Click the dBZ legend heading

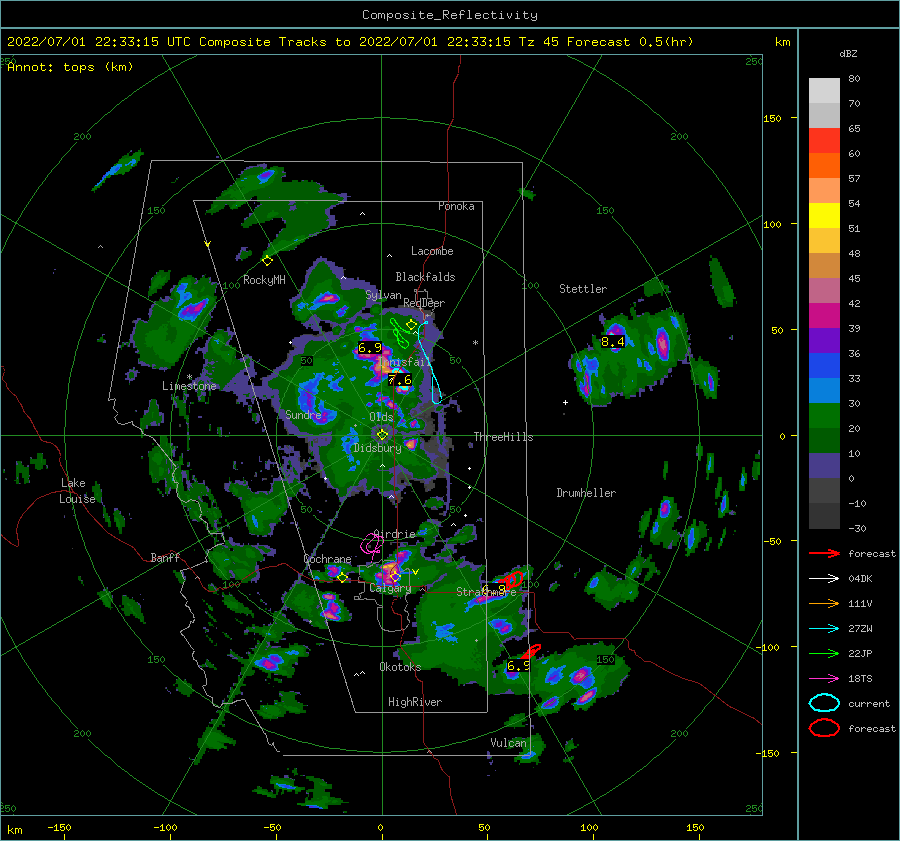[x=848, y=54]
